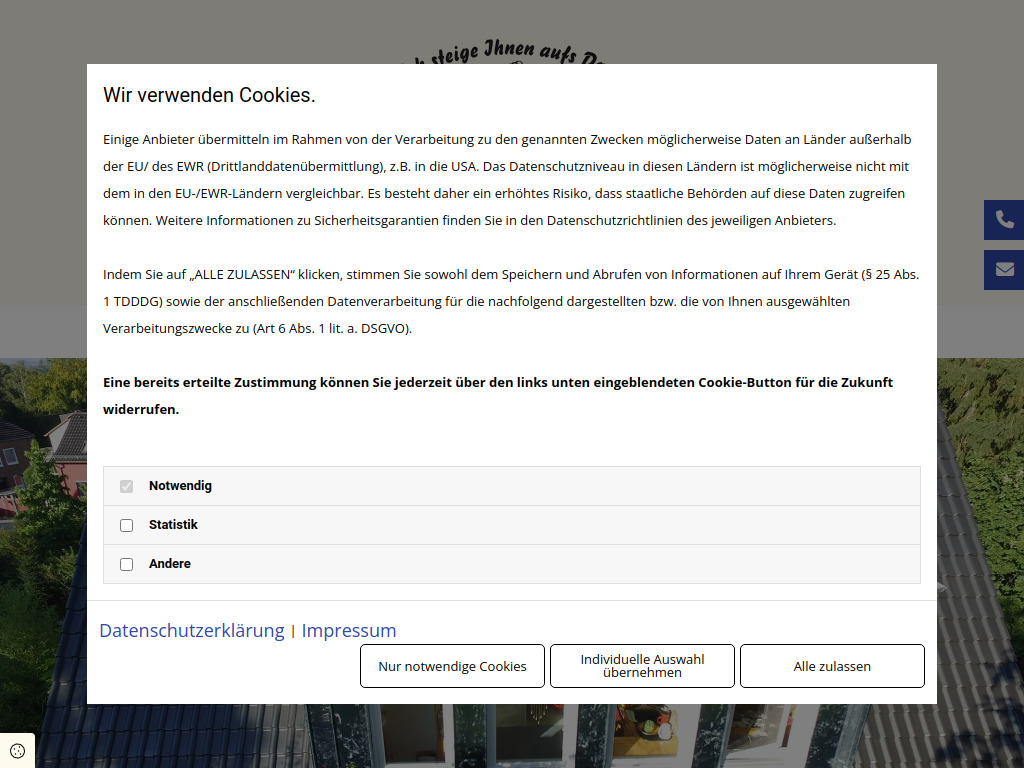Select the Andere category label
Image resolution: width=1024 pixels, height=768 pixels.
[x=168, y=563]
